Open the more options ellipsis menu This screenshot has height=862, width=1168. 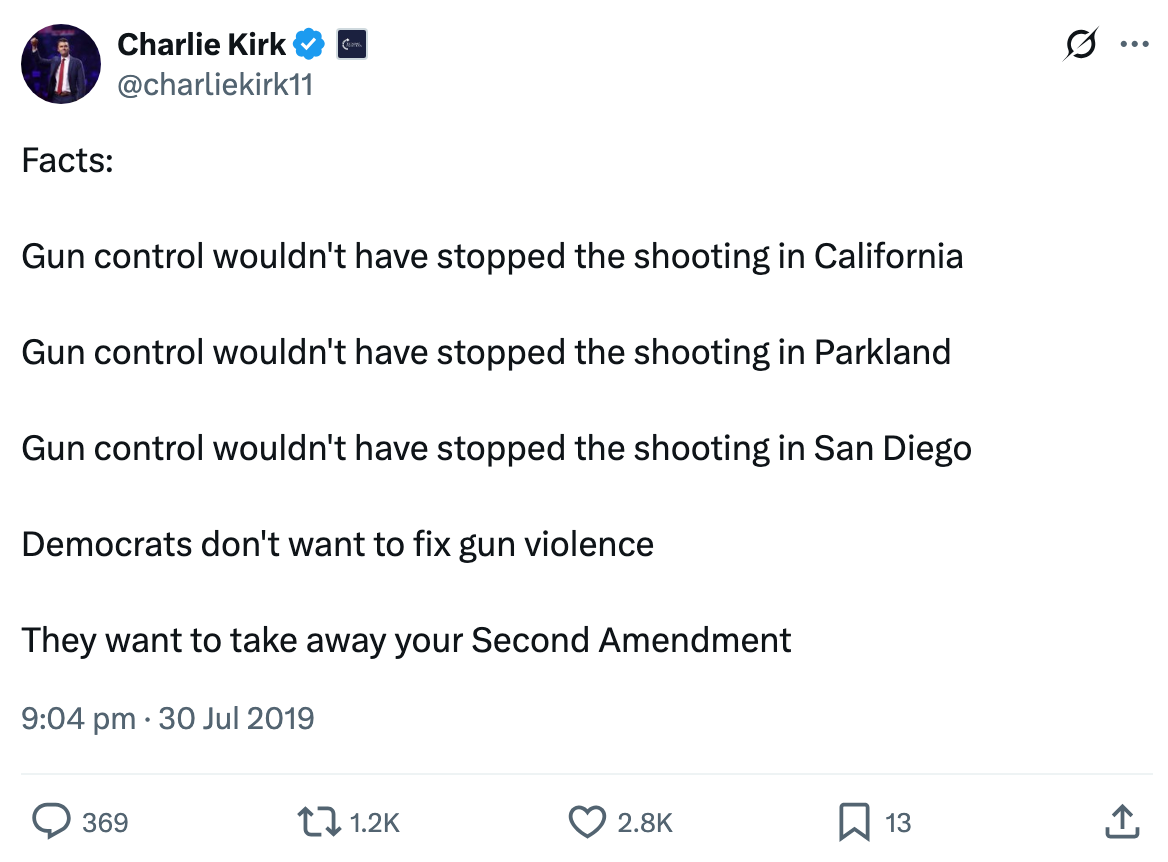coord(1134,43)
